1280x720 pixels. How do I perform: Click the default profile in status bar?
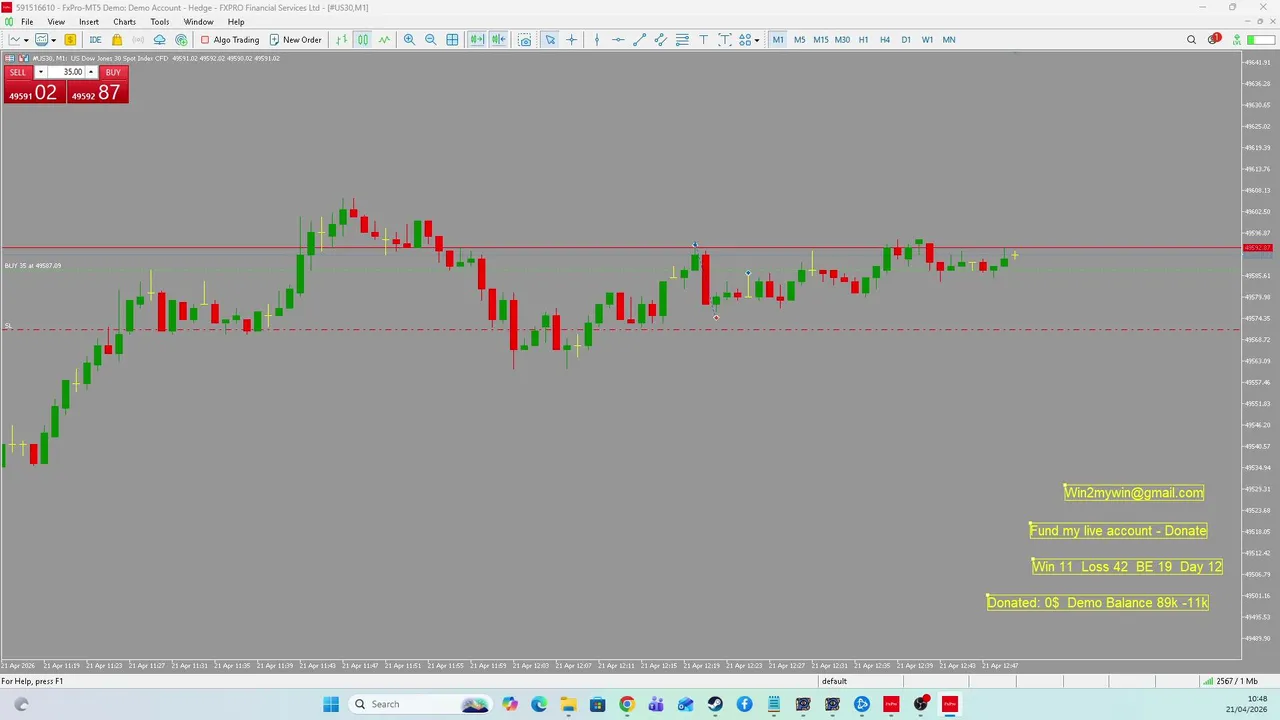coord(834,681)
